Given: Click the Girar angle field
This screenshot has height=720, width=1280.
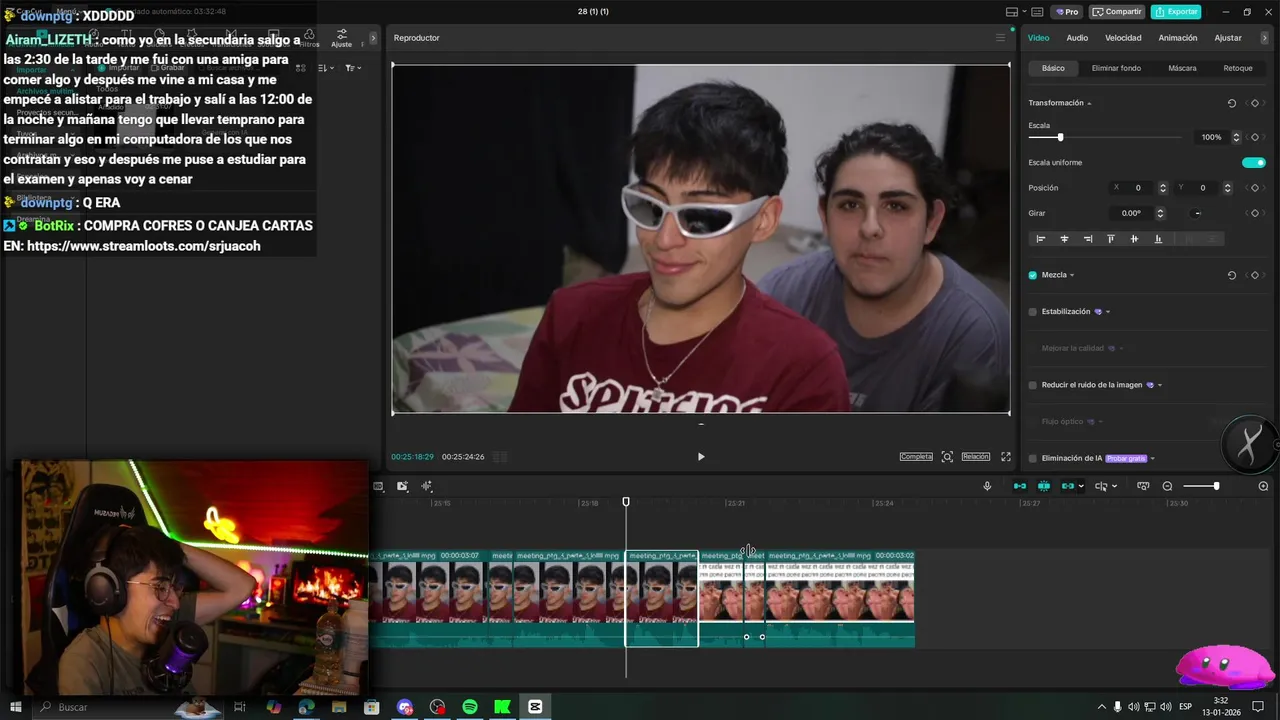Looking at the screenshot, I should [x=1132, y=213].
